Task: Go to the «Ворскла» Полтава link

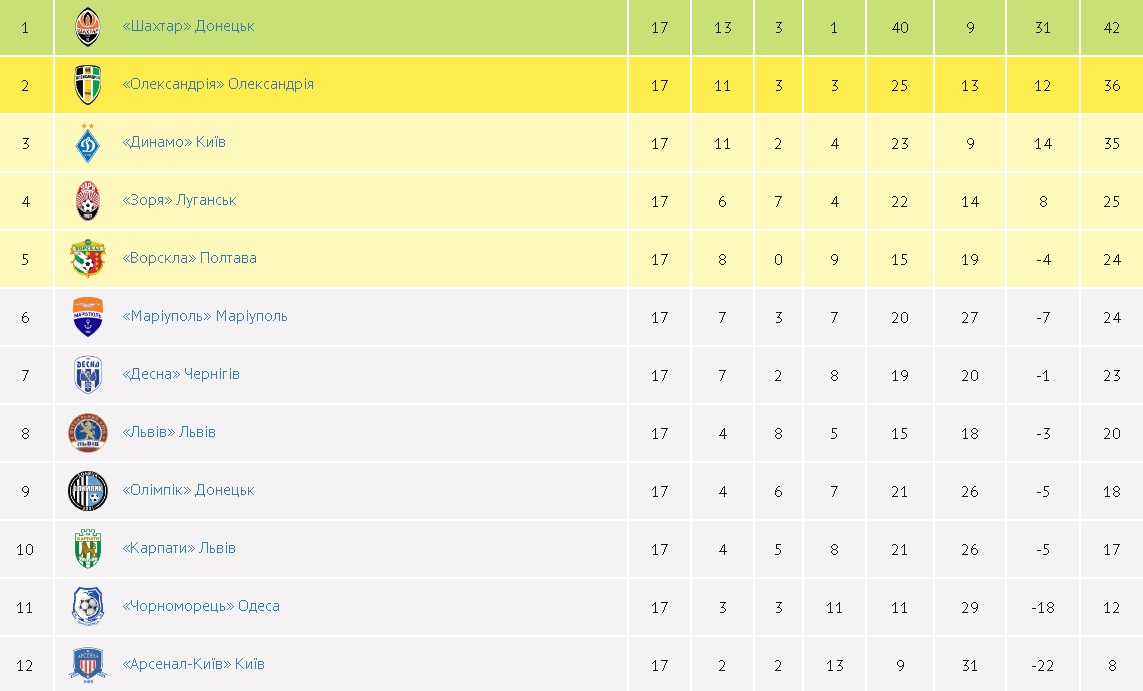Action: pyautogui.click(x=189, y=258)
